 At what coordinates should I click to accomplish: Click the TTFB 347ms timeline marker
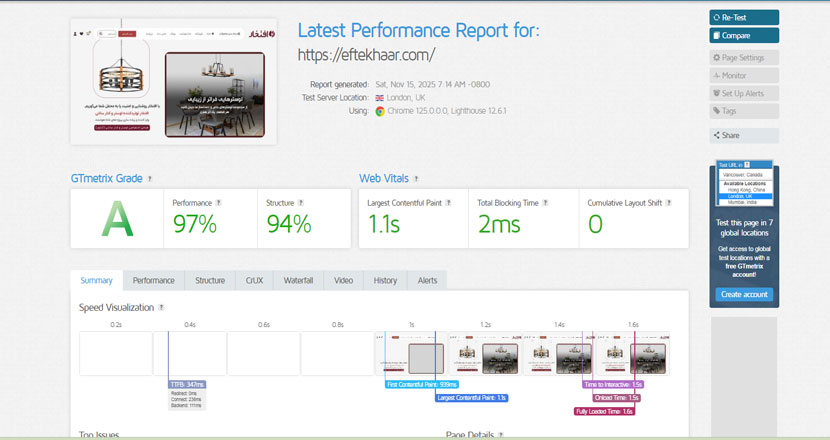[x=187, y=384]
